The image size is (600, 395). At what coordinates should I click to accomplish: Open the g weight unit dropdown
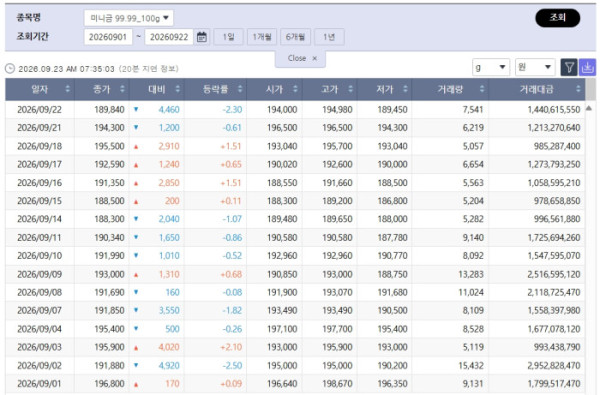[x=491, y=67]
